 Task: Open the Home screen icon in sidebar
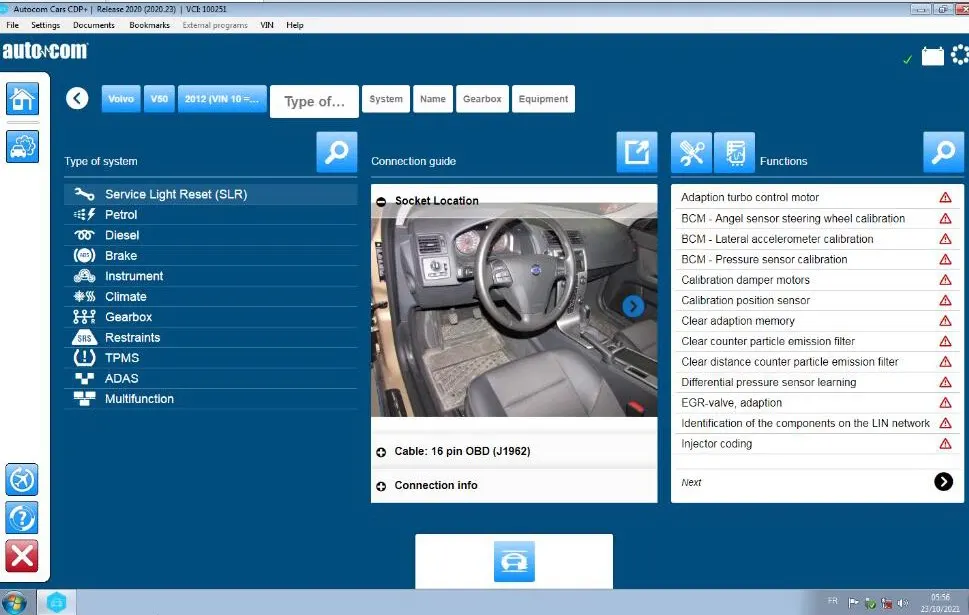tap(22, 99)
